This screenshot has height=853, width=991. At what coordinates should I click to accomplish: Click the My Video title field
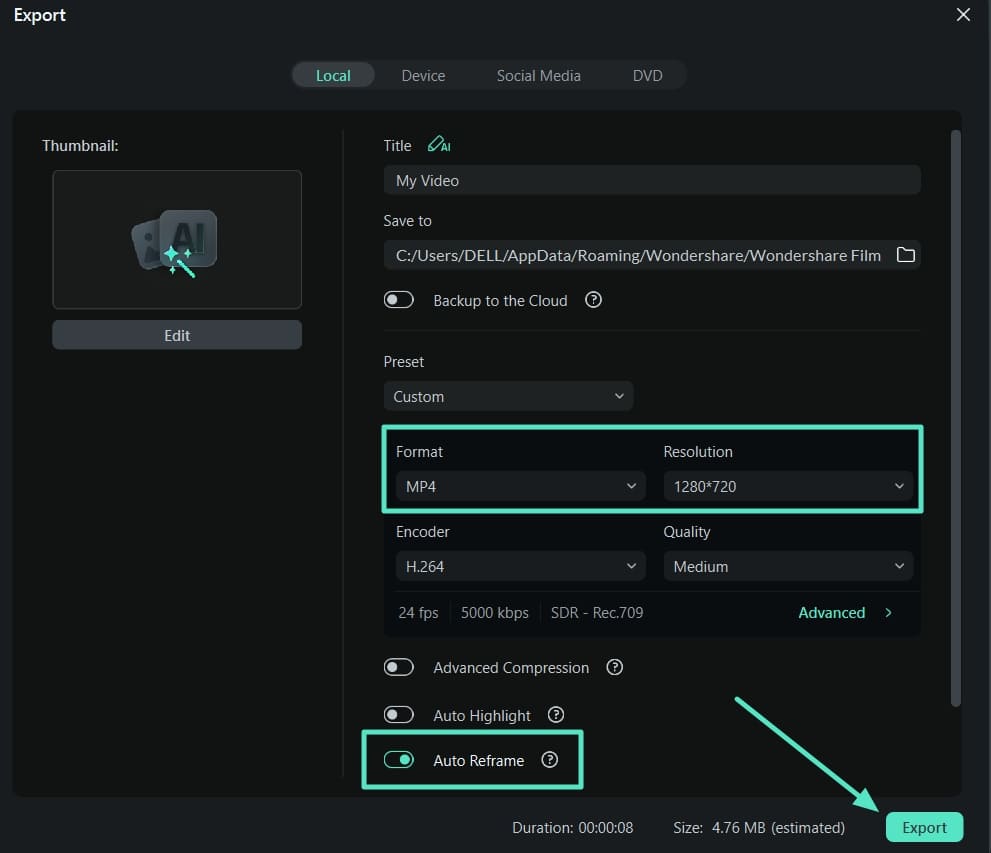tap(651, 180)
